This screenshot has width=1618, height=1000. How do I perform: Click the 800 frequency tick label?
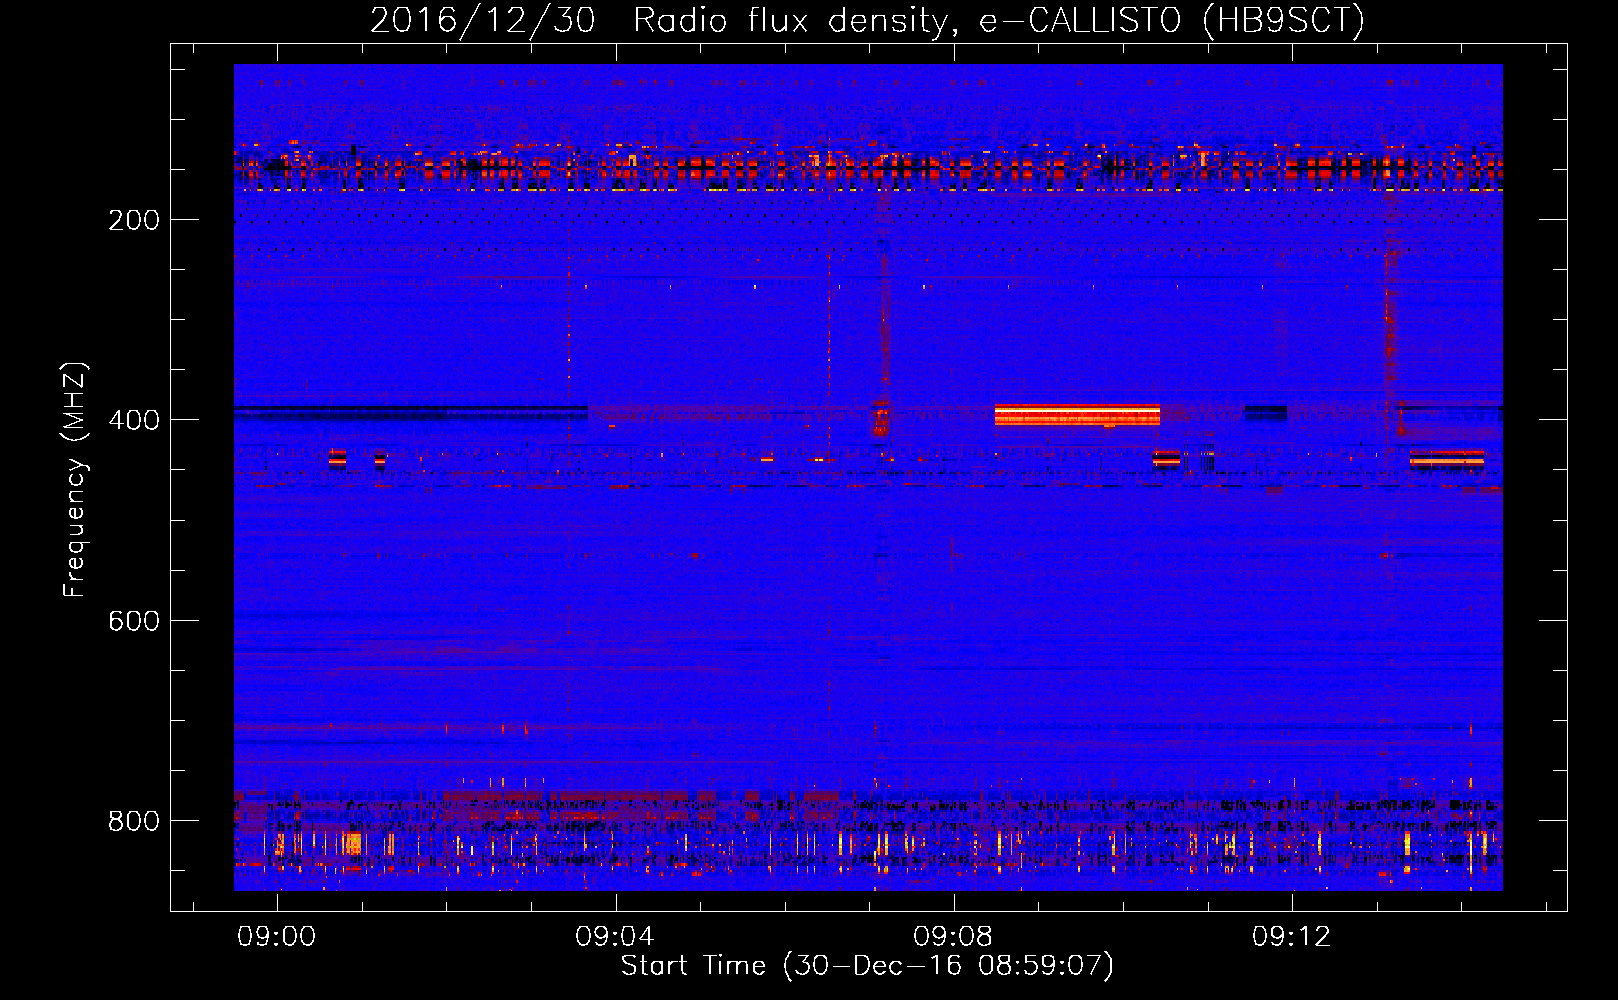[134, 821]
